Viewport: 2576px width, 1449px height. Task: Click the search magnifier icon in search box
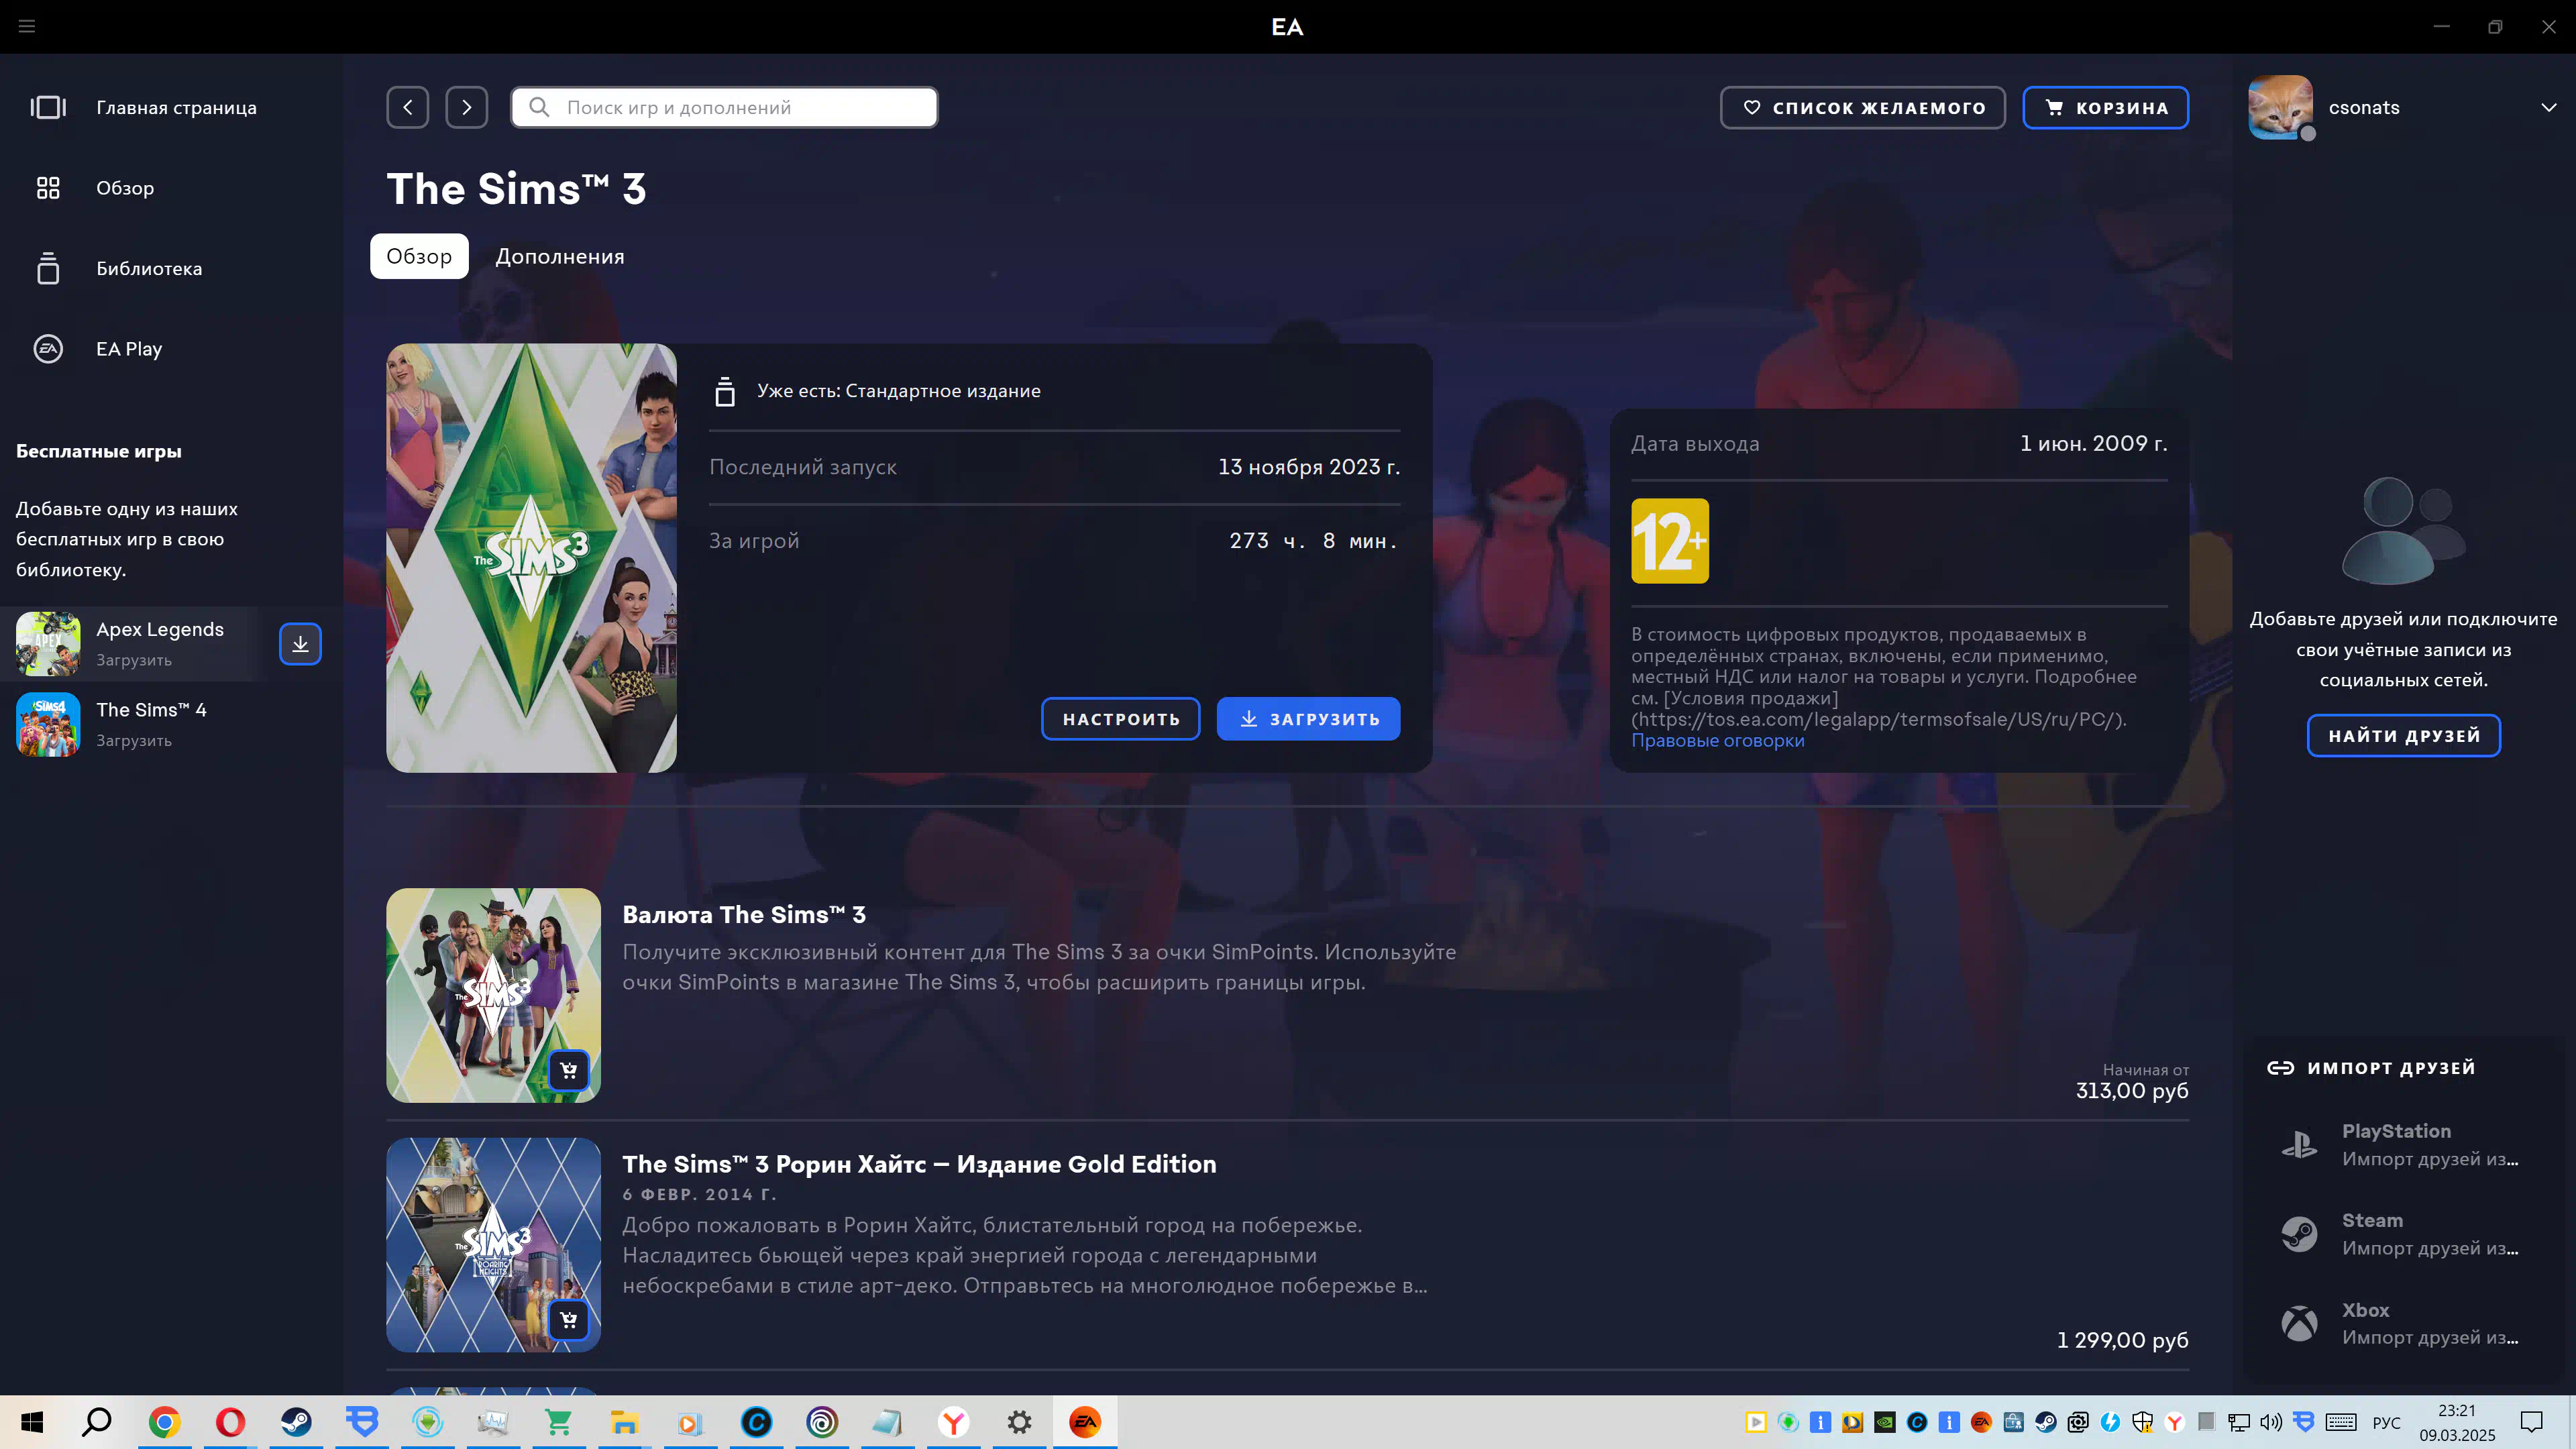[539, 107]
